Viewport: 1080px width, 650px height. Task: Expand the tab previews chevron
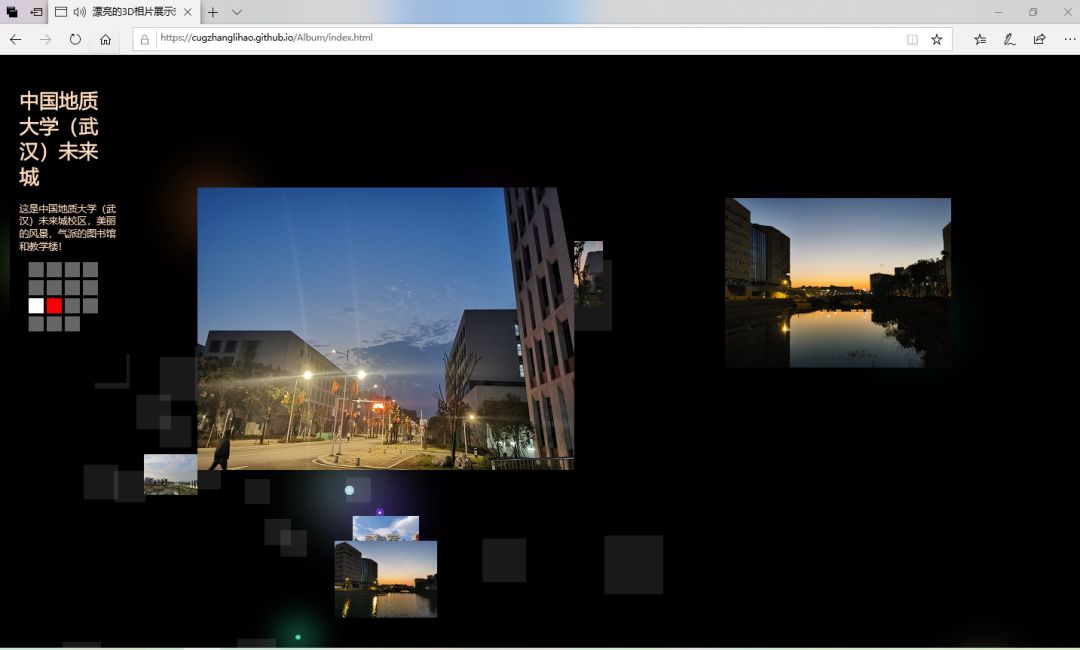[236, 12]
